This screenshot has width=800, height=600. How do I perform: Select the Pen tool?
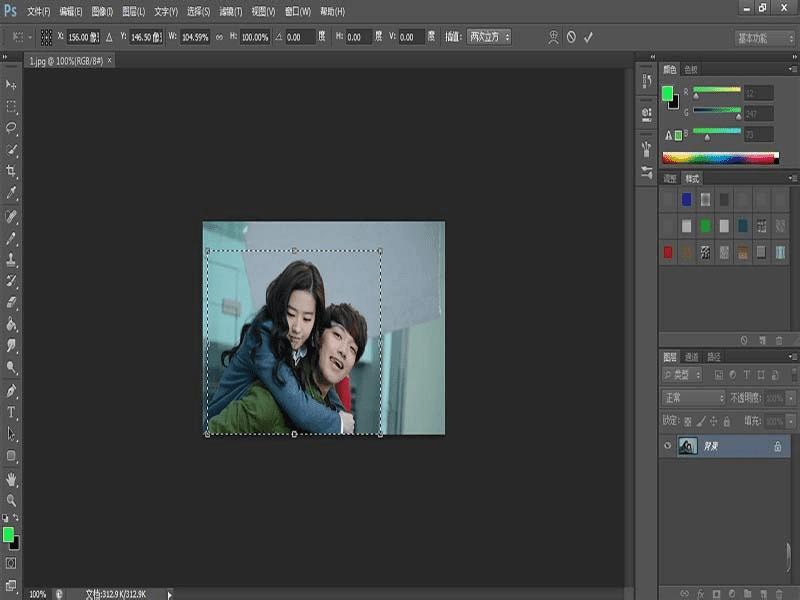[12, 390]
